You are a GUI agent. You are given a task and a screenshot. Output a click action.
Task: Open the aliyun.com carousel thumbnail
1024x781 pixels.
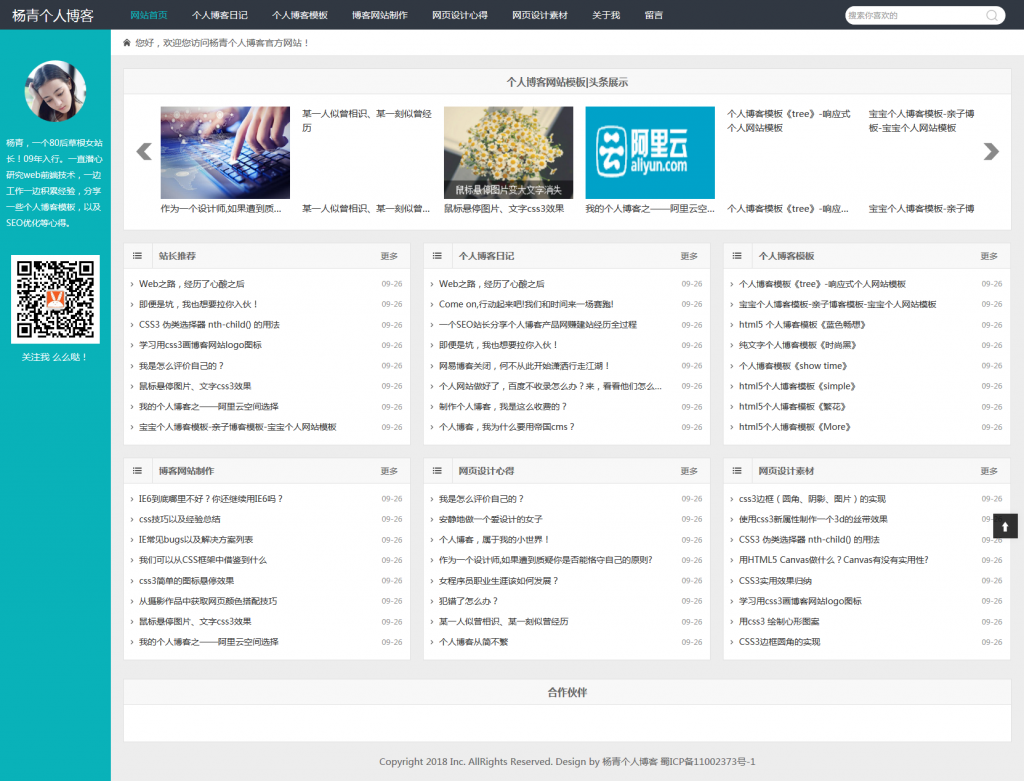(650, 153)
